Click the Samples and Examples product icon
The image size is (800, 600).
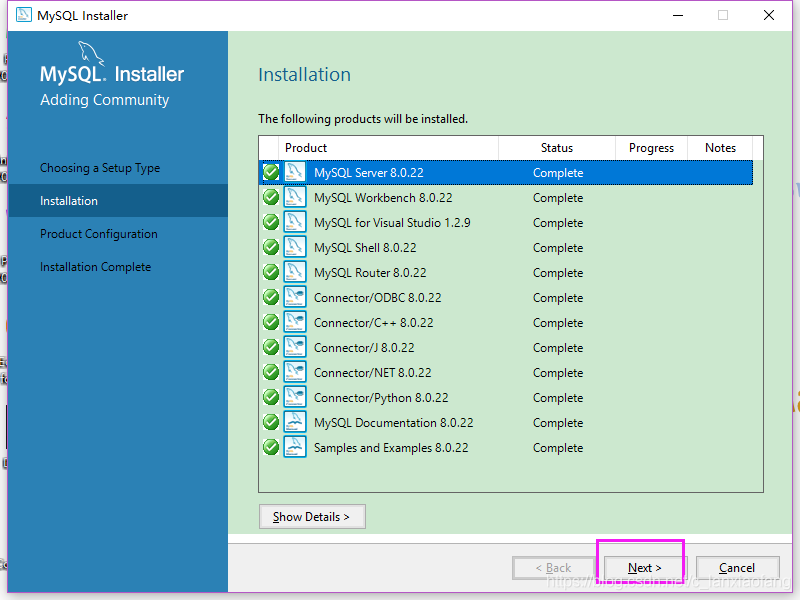pyautogui.click(x=295, y=447)
